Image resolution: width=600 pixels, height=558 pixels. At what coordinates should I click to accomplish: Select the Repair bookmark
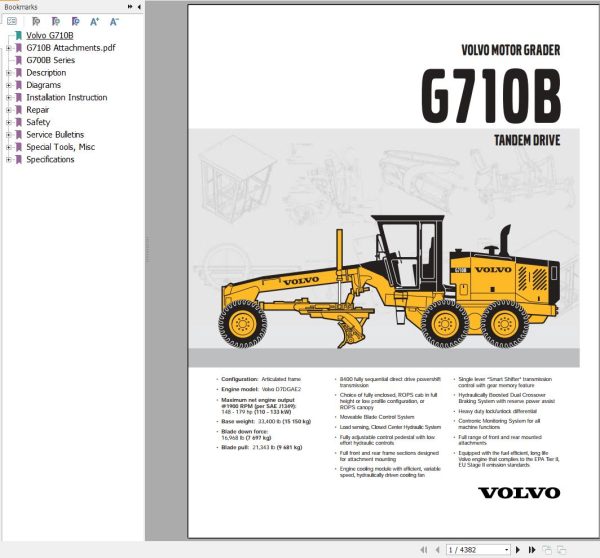click(38, 110)
